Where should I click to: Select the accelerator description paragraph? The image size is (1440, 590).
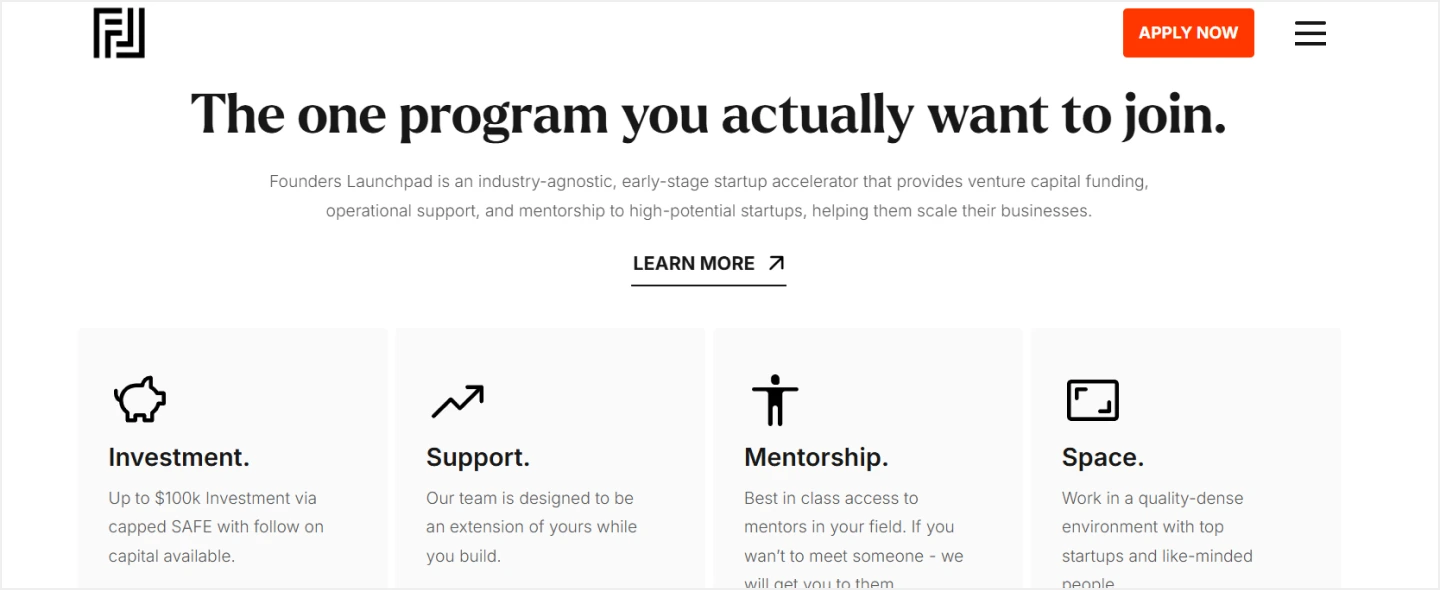(x=709, y=196)
